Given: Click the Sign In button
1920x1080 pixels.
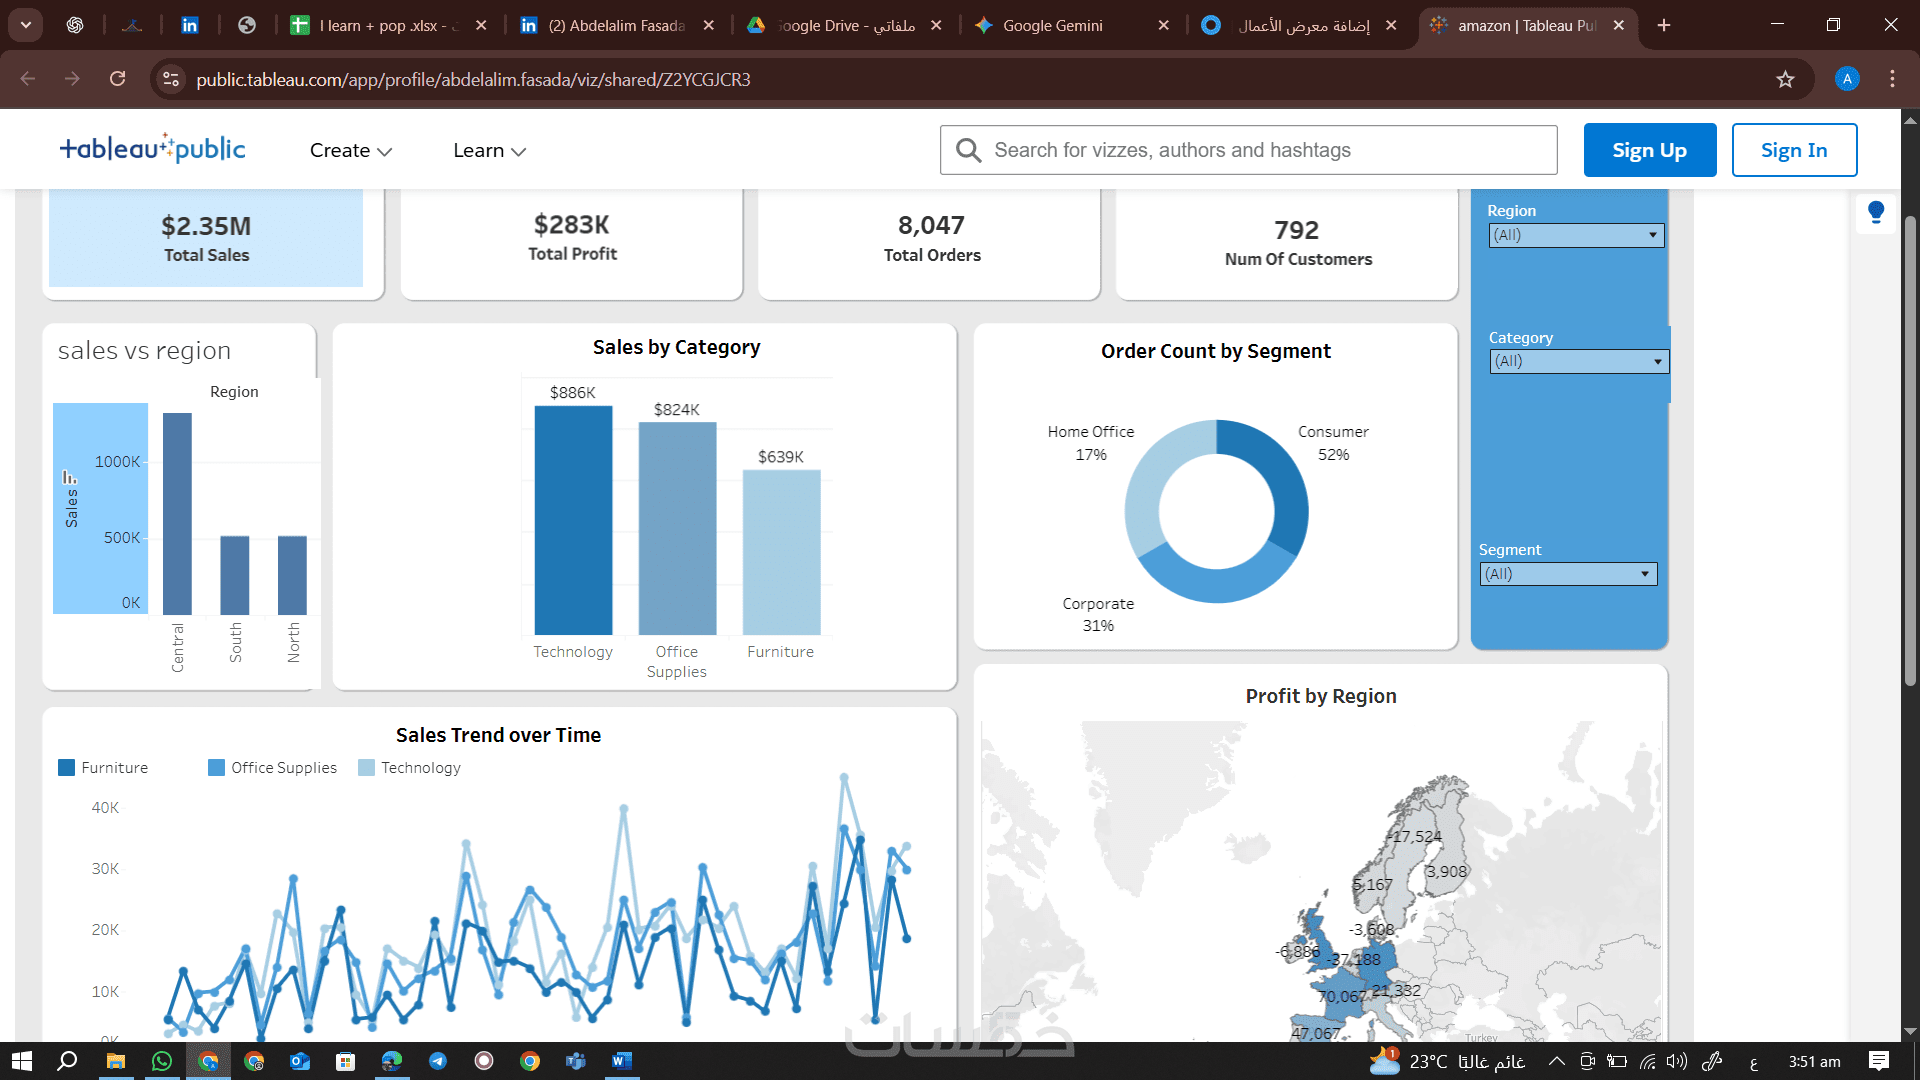Looking at the screenshot, I should [1793, 150].
